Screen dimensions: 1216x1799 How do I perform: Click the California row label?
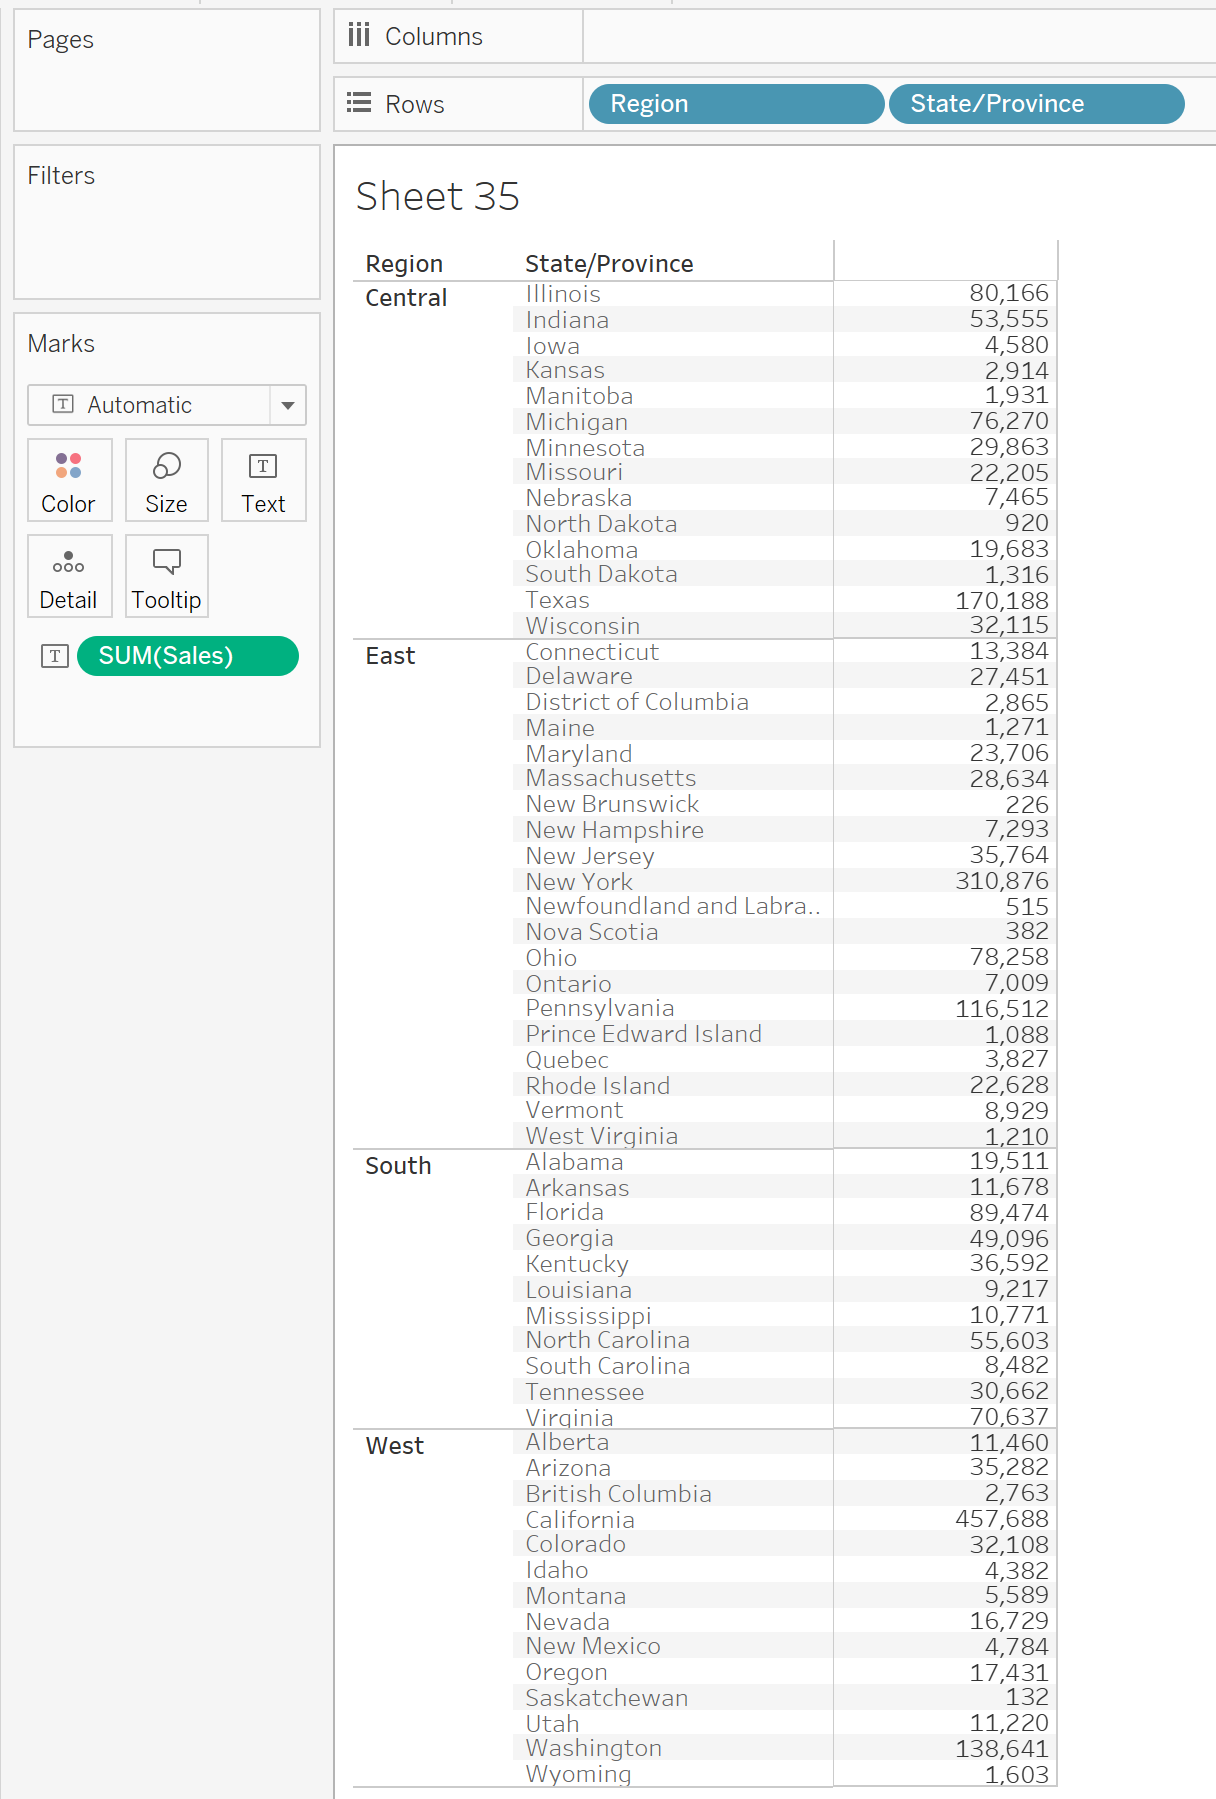(x=580, y=1520)
